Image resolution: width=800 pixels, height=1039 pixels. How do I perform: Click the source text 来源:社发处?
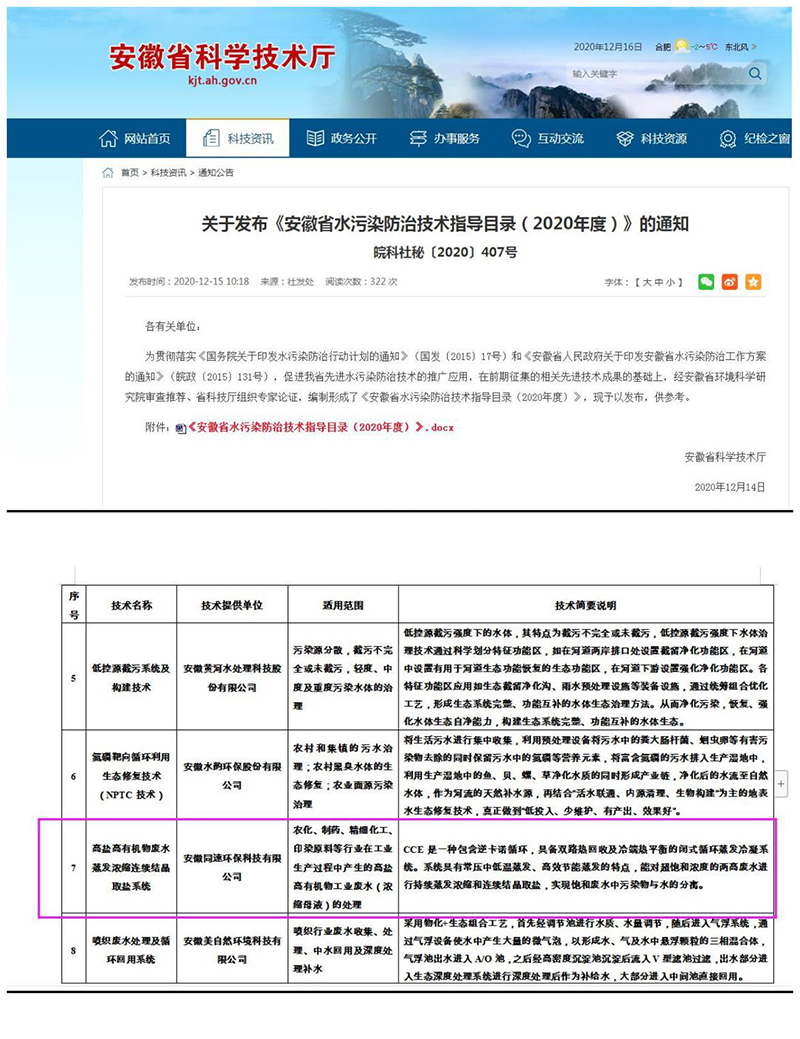pos(287,282)
